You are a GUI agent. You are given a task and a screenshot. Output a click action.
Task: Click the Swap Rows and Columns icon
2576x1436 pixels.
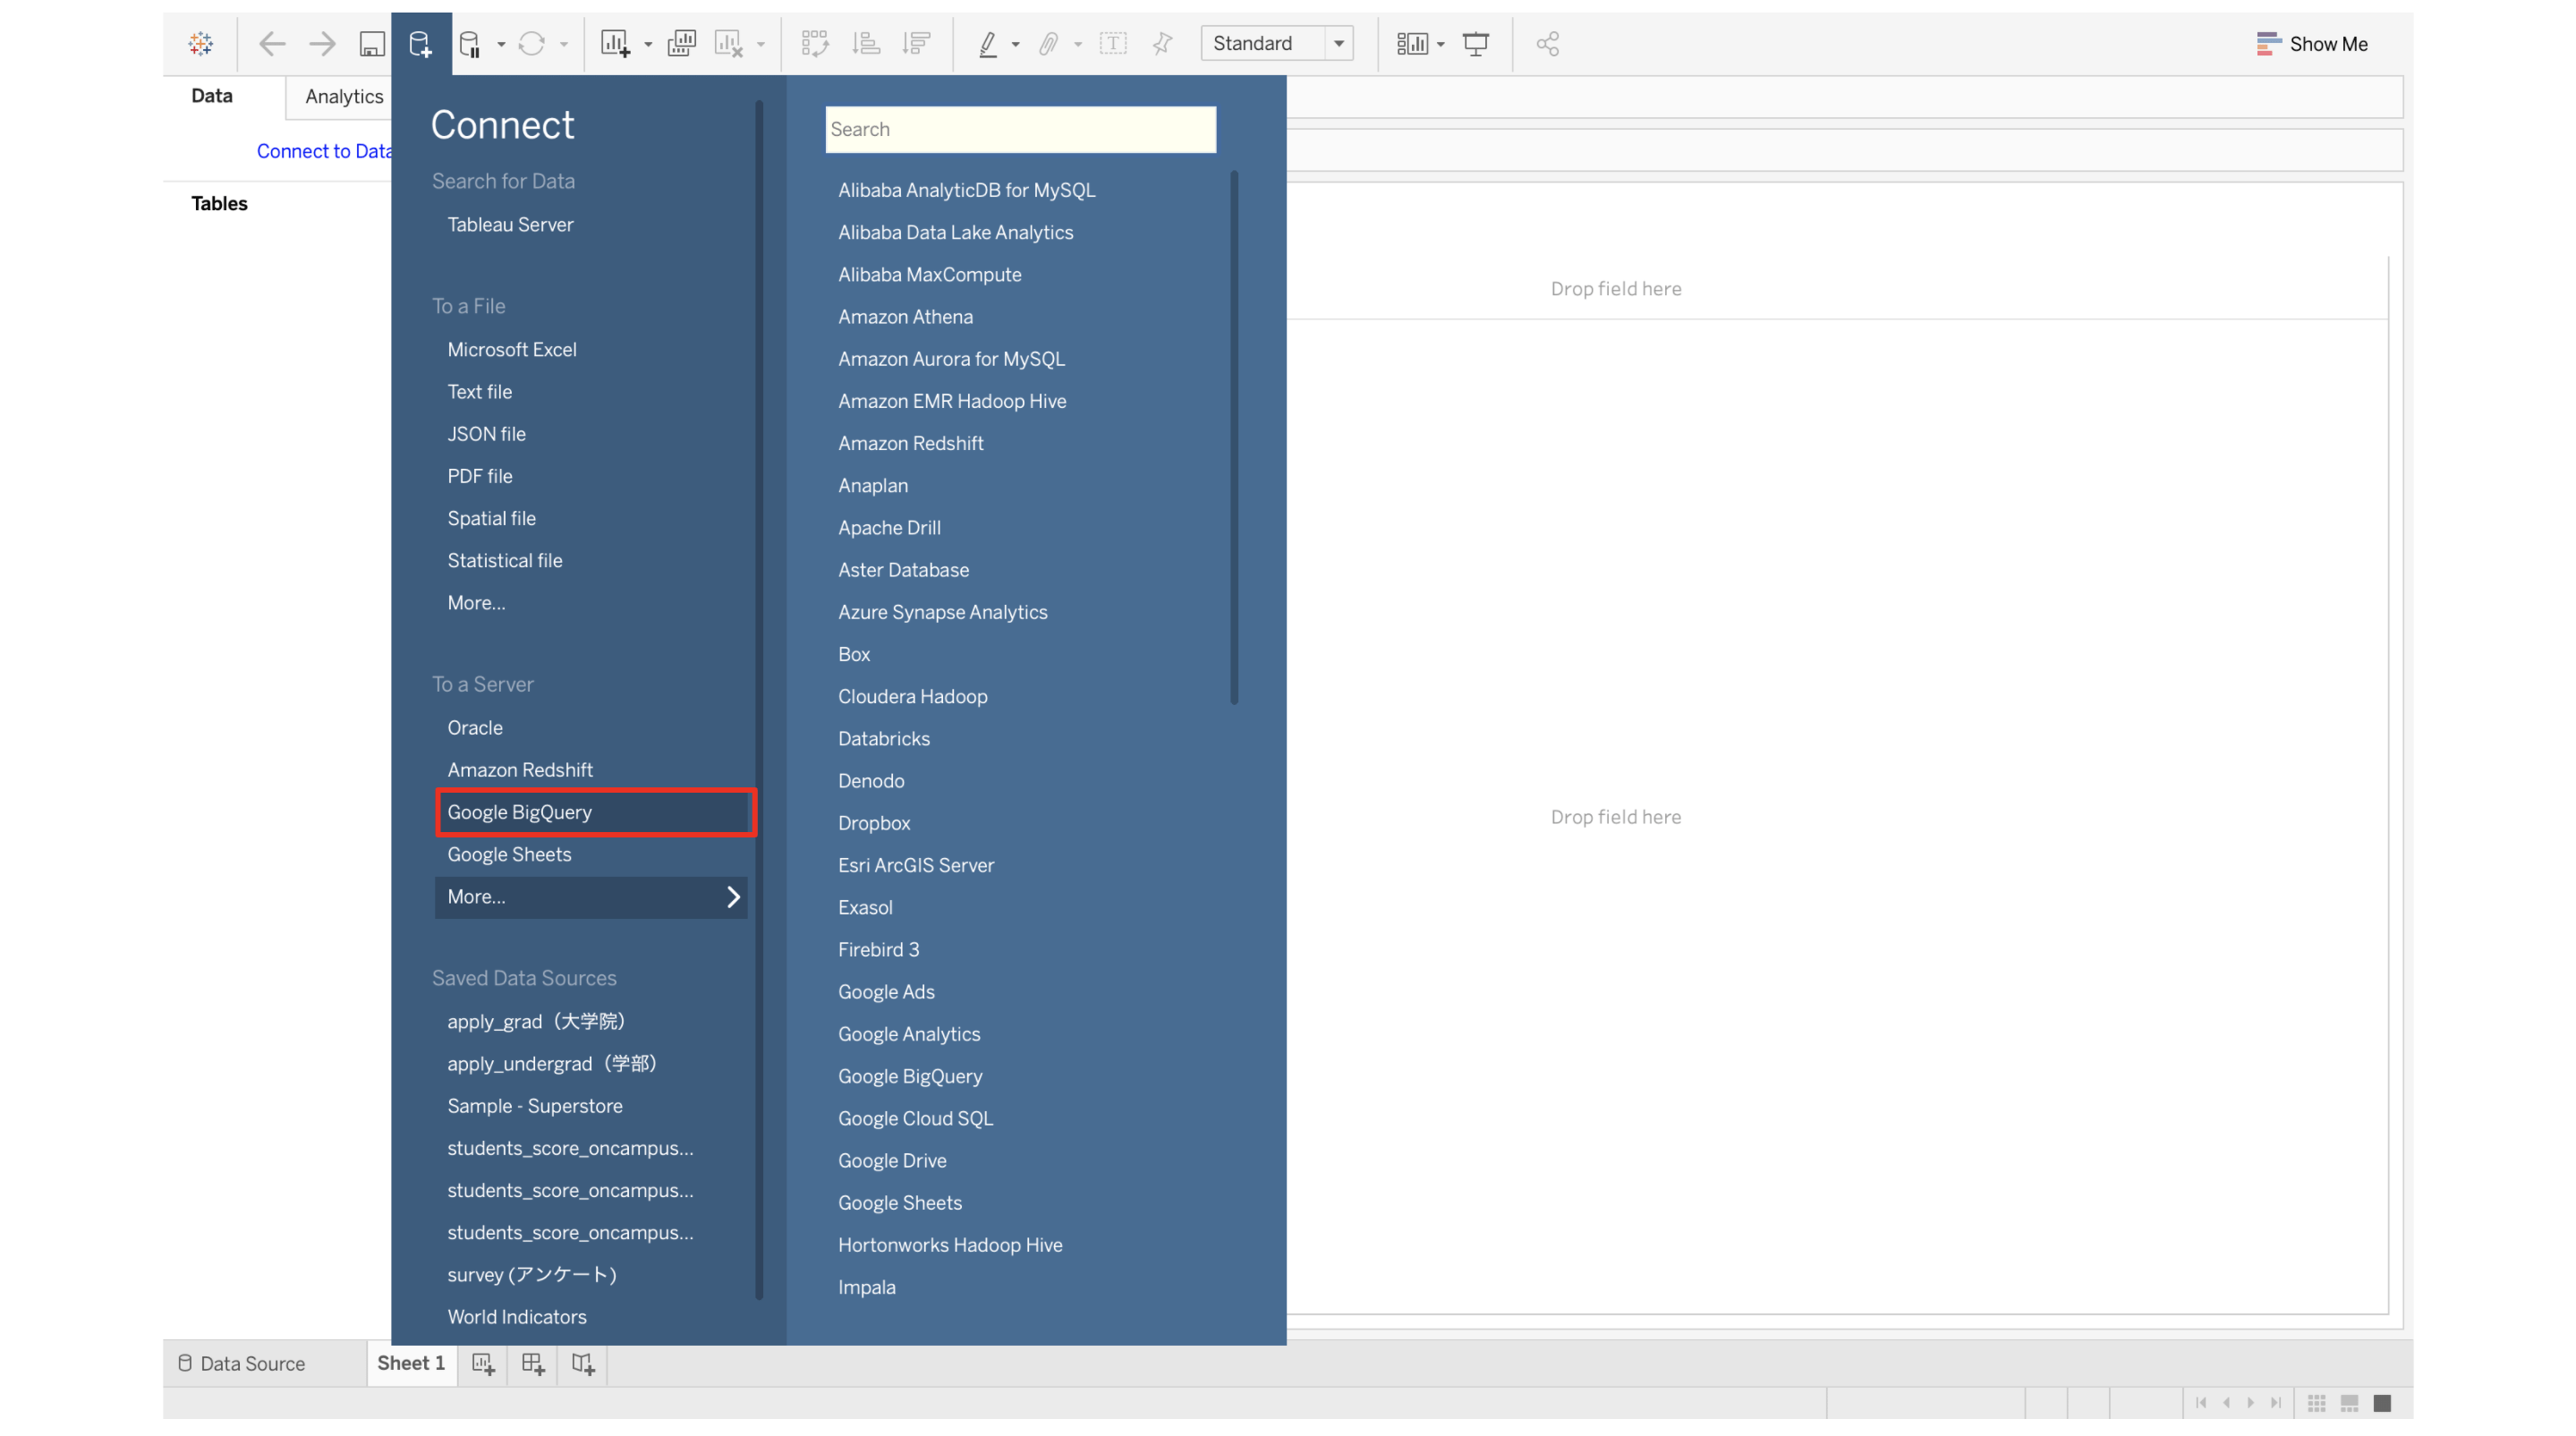(815, 43)
